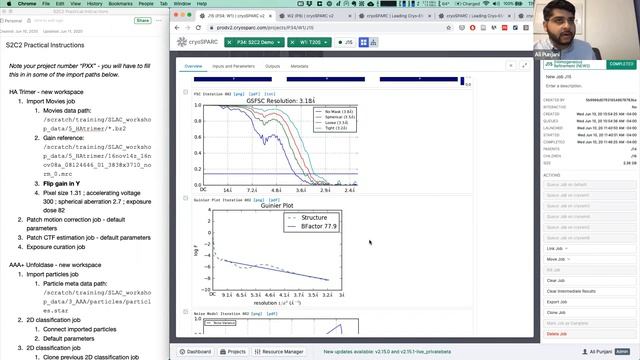The image size is (640, 360).
Task: Go forward in Chrome
Action: pyautogui.click(x=188, y=27)
